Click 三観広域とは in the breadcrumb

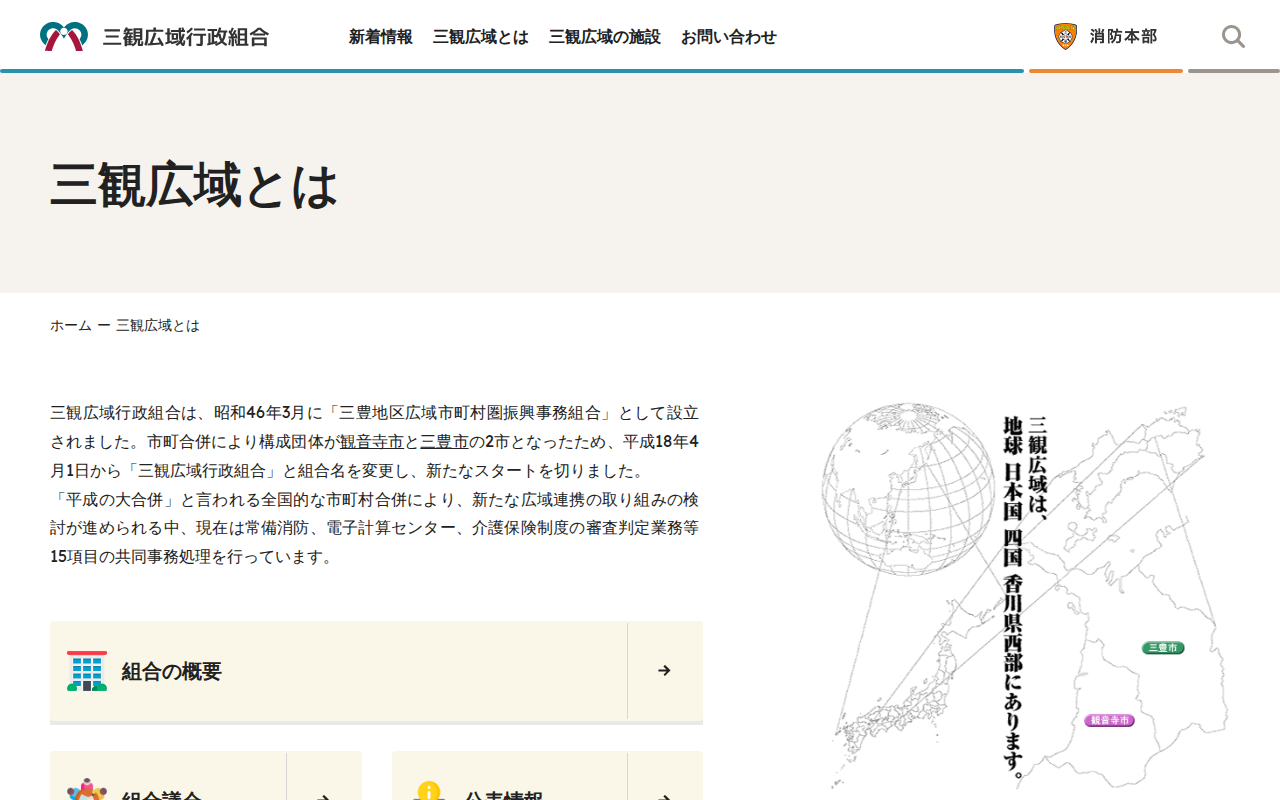[158, 326]
